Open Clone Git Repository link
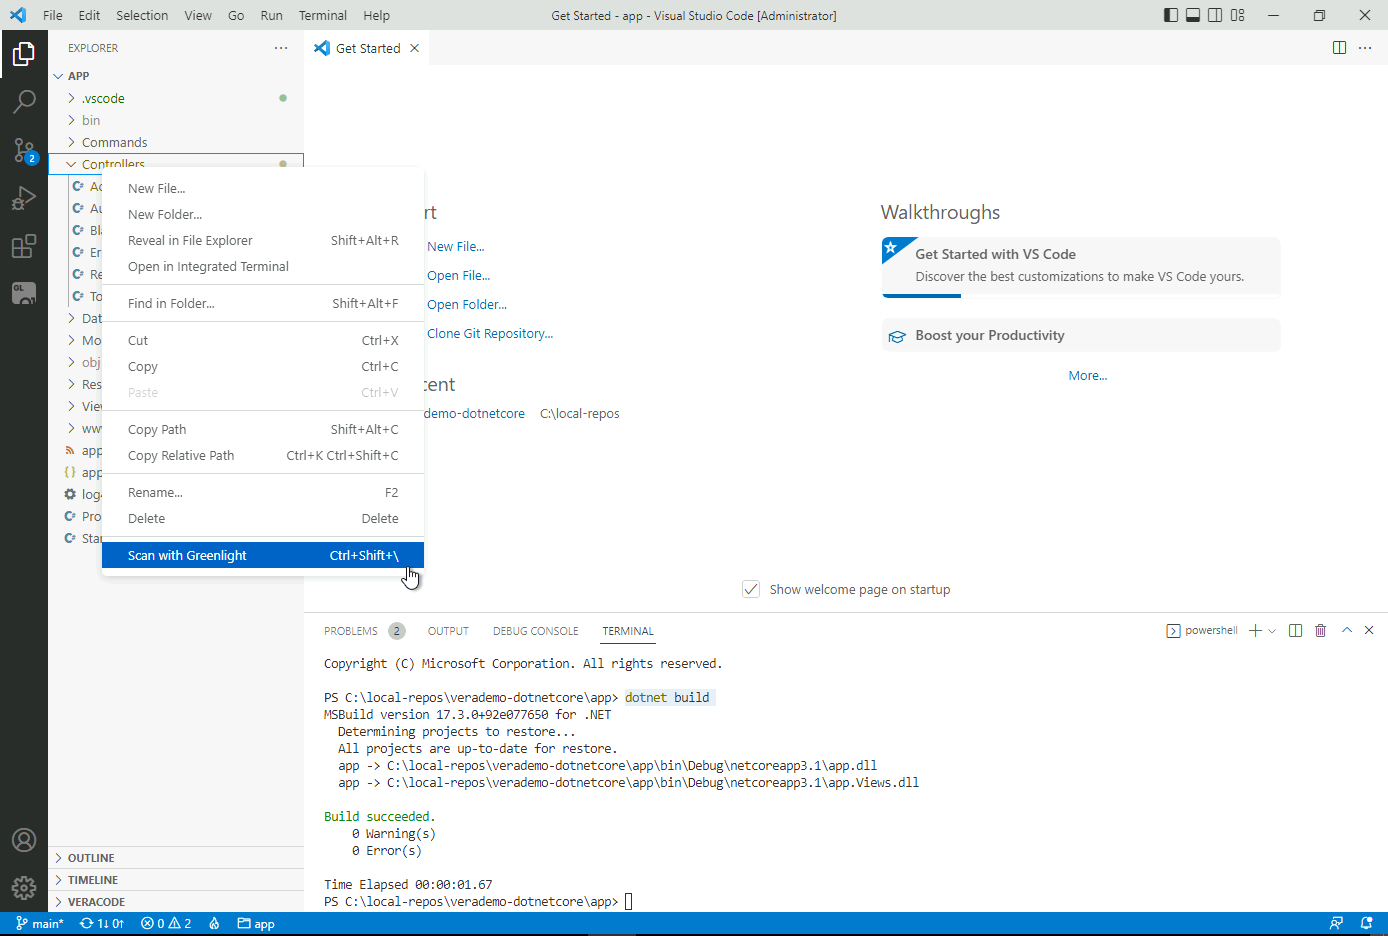The image size is (1388, 936). tap(490, 333)
